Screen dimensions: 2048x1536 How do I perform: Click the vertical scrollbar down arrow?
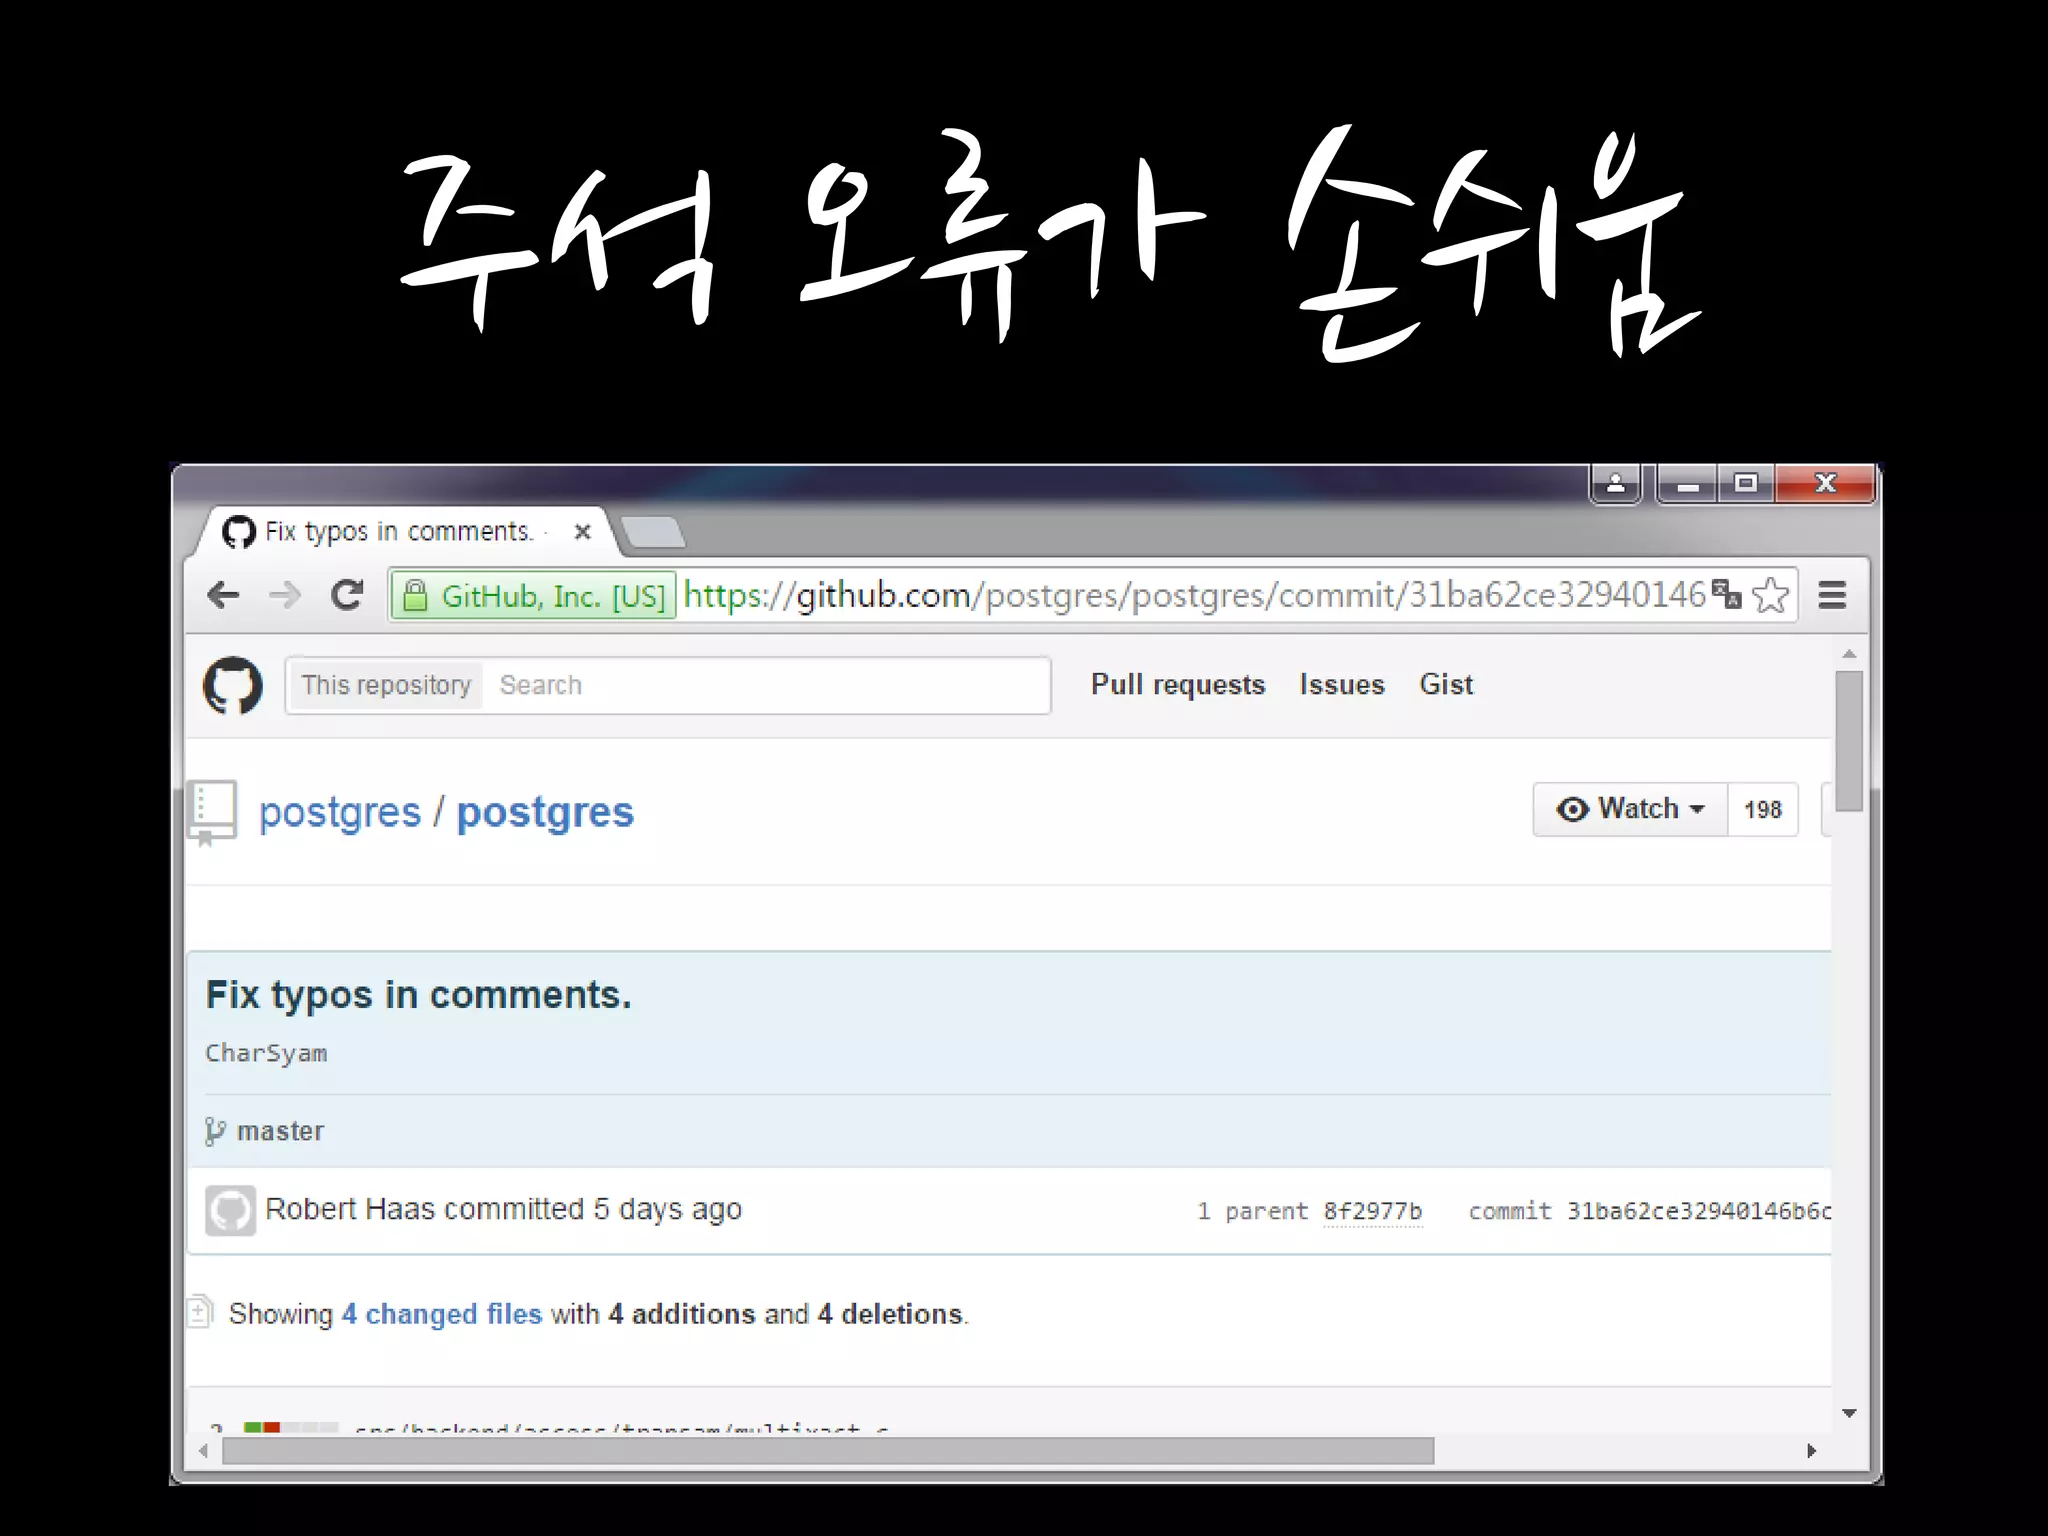[1849, 1413]
